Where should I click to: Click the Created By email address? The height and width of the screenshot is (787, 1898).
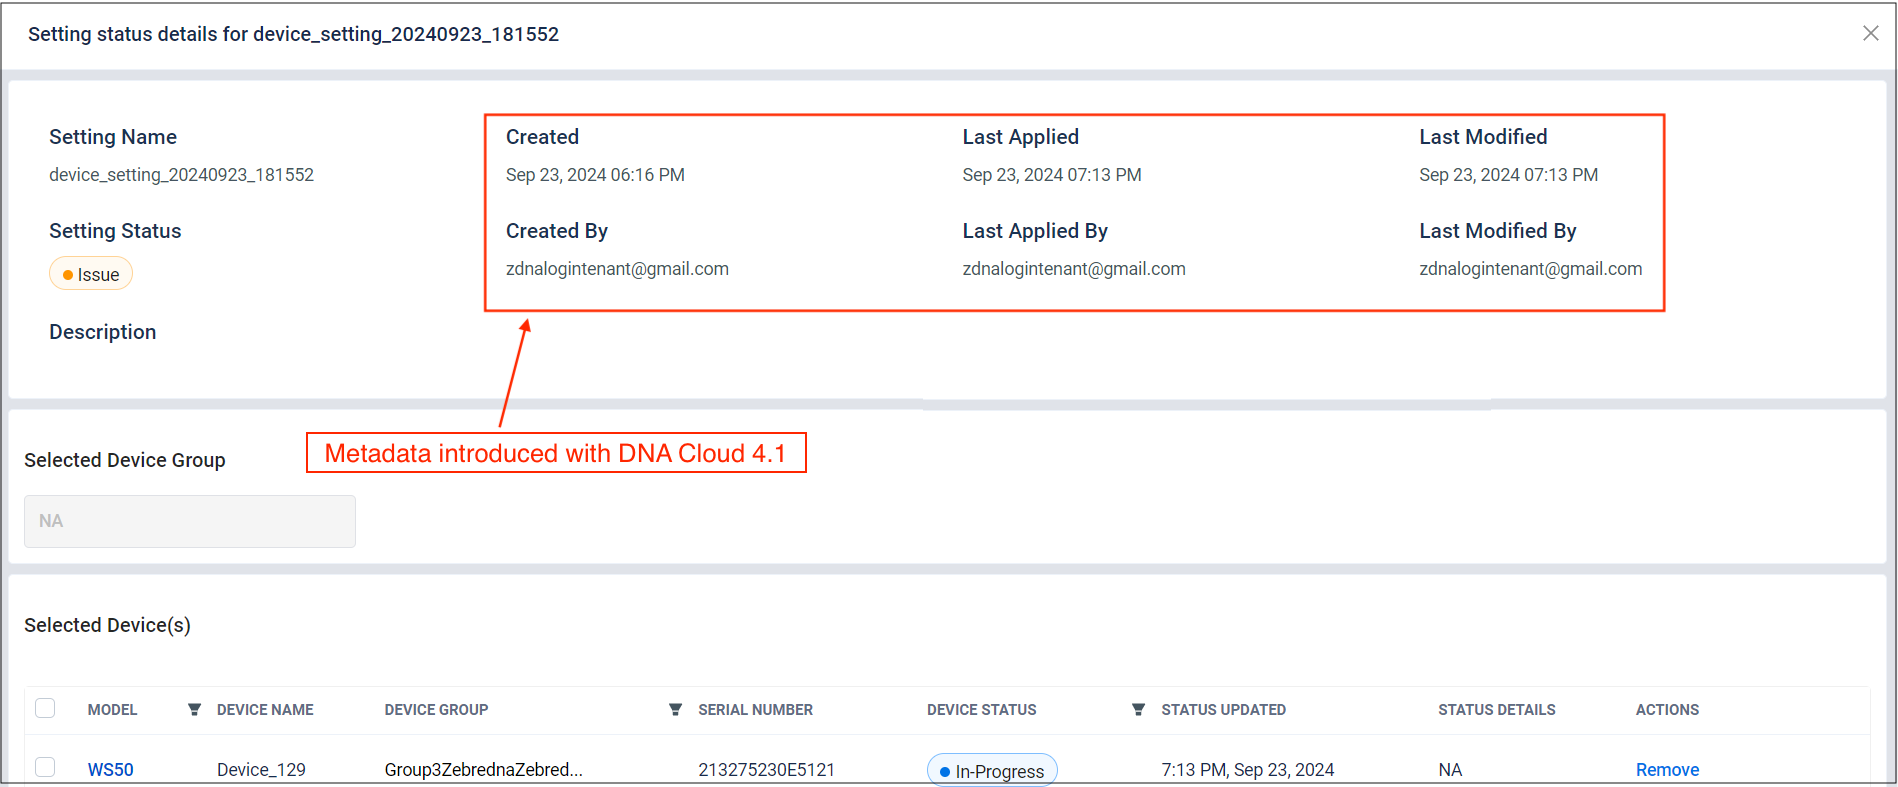[617, 269]
